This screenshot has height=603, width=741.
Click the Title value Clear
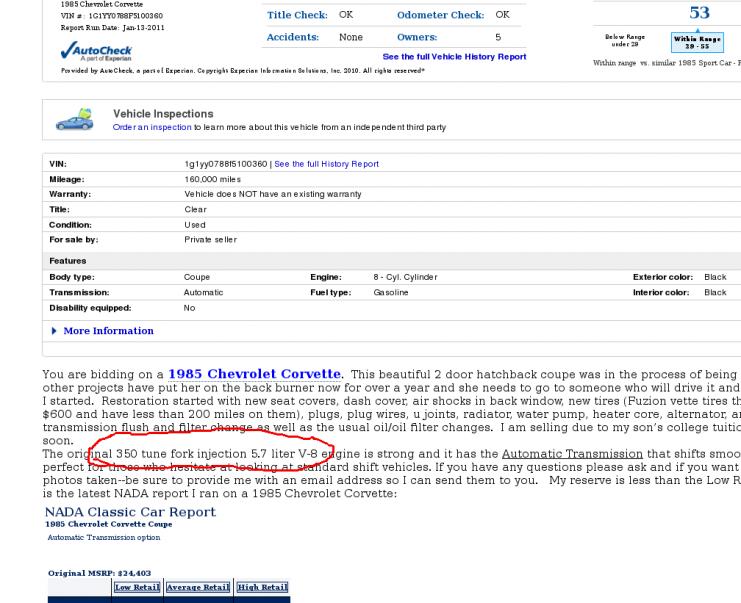[196, 209]
